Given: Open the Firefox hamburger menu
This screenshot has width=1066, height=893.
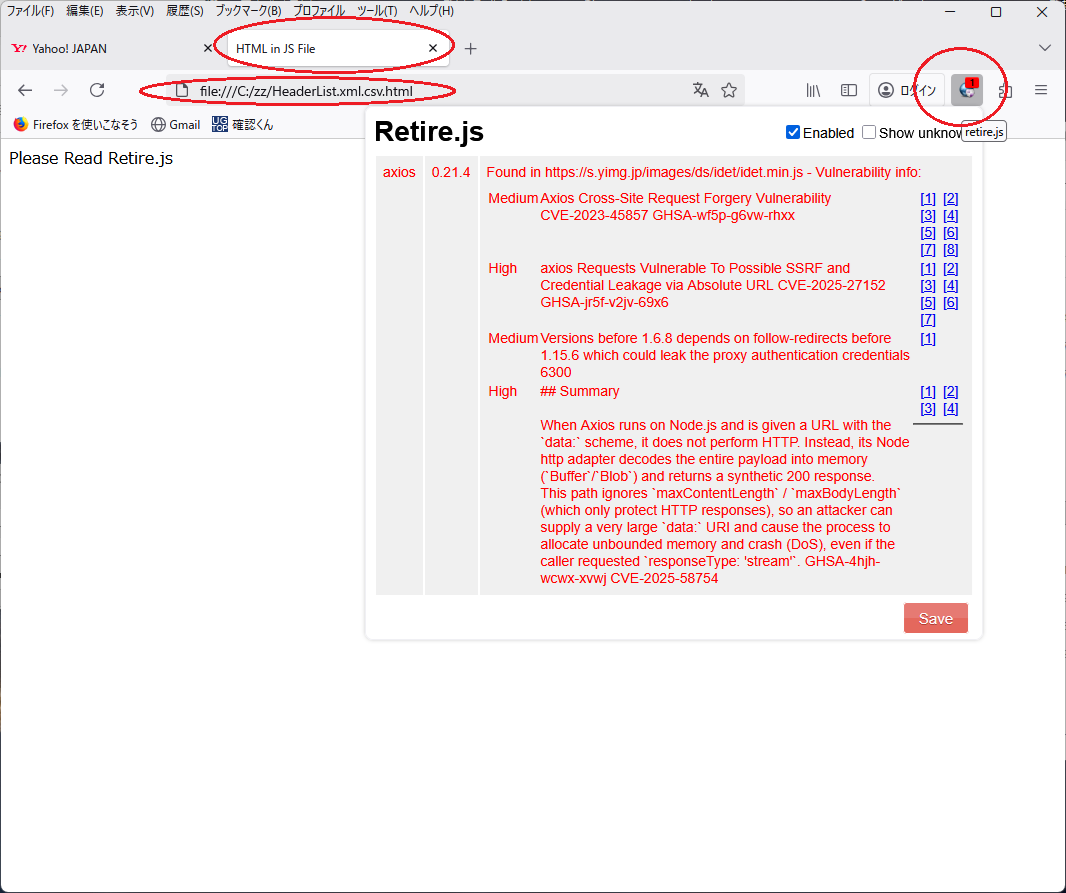Looking at the screenshot, I should [x=1041, y=90].
